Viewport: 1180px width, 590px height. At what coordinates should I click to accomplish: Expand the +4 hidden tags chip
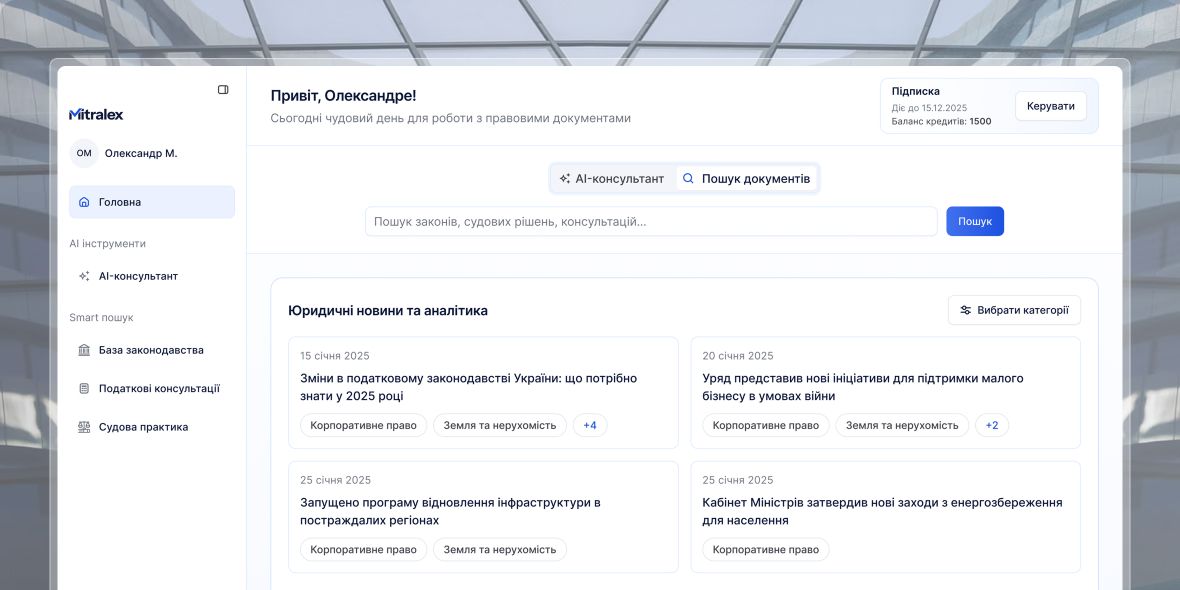click(589, 424)
